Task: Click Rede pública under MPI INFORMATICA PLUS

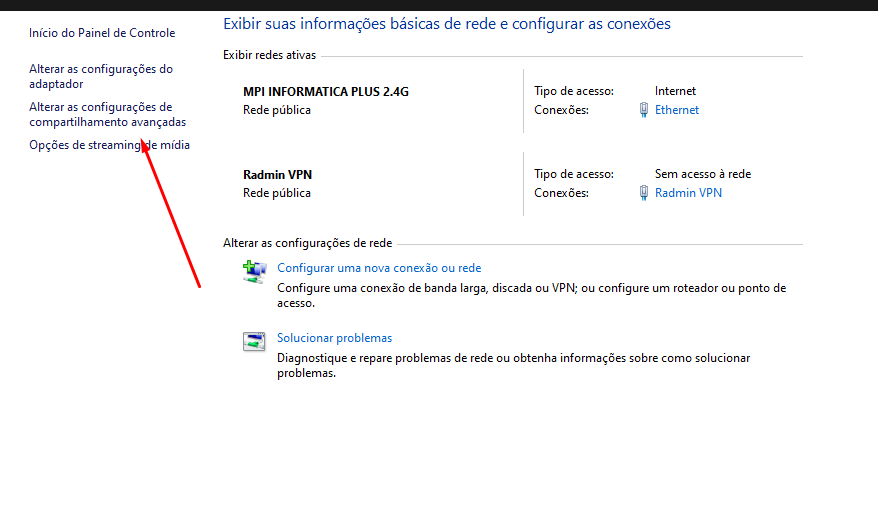Action: pyautogui.click(x=277, y=110)
